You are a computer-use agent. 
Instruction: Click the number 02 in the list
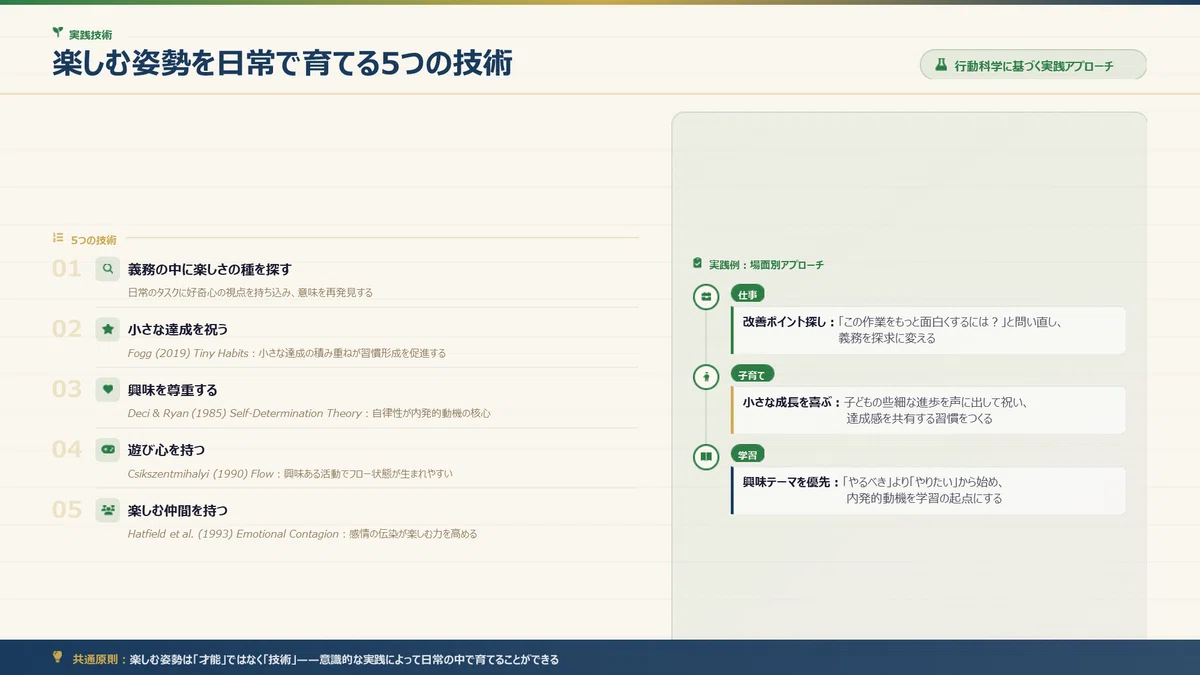[67, 329]
